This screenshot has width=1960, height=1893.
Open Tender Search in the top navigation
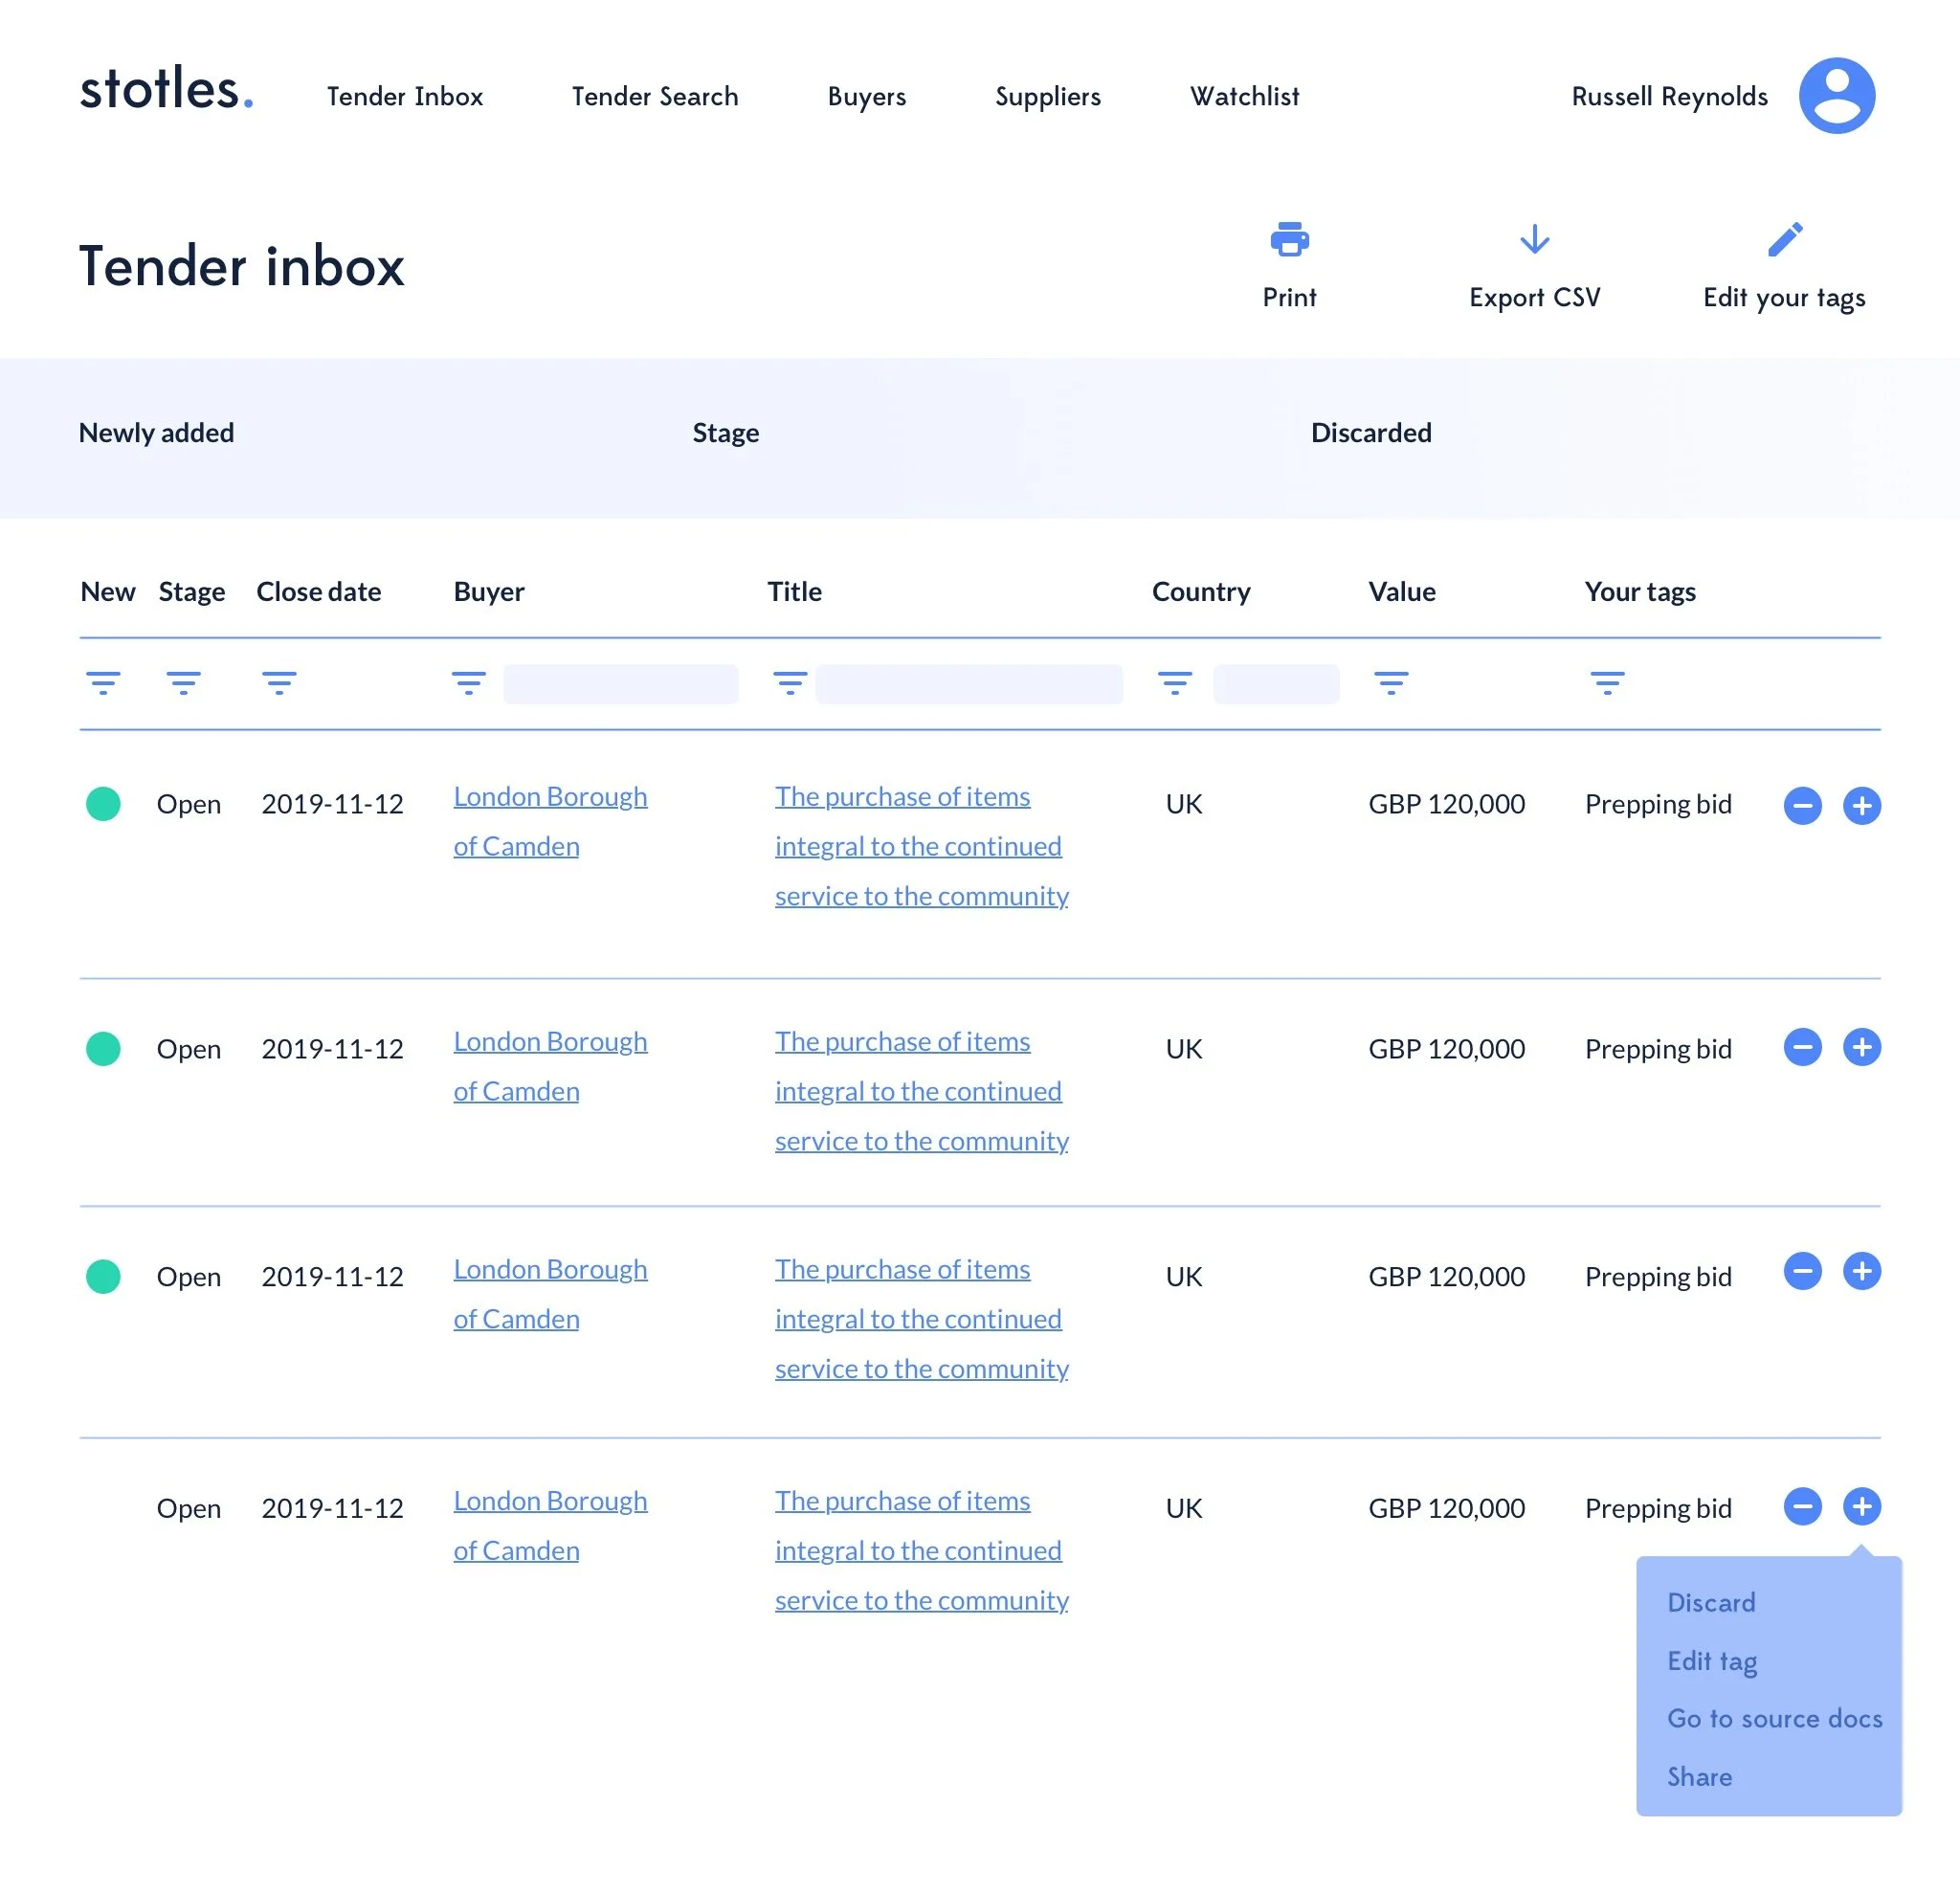pos(655,97)
